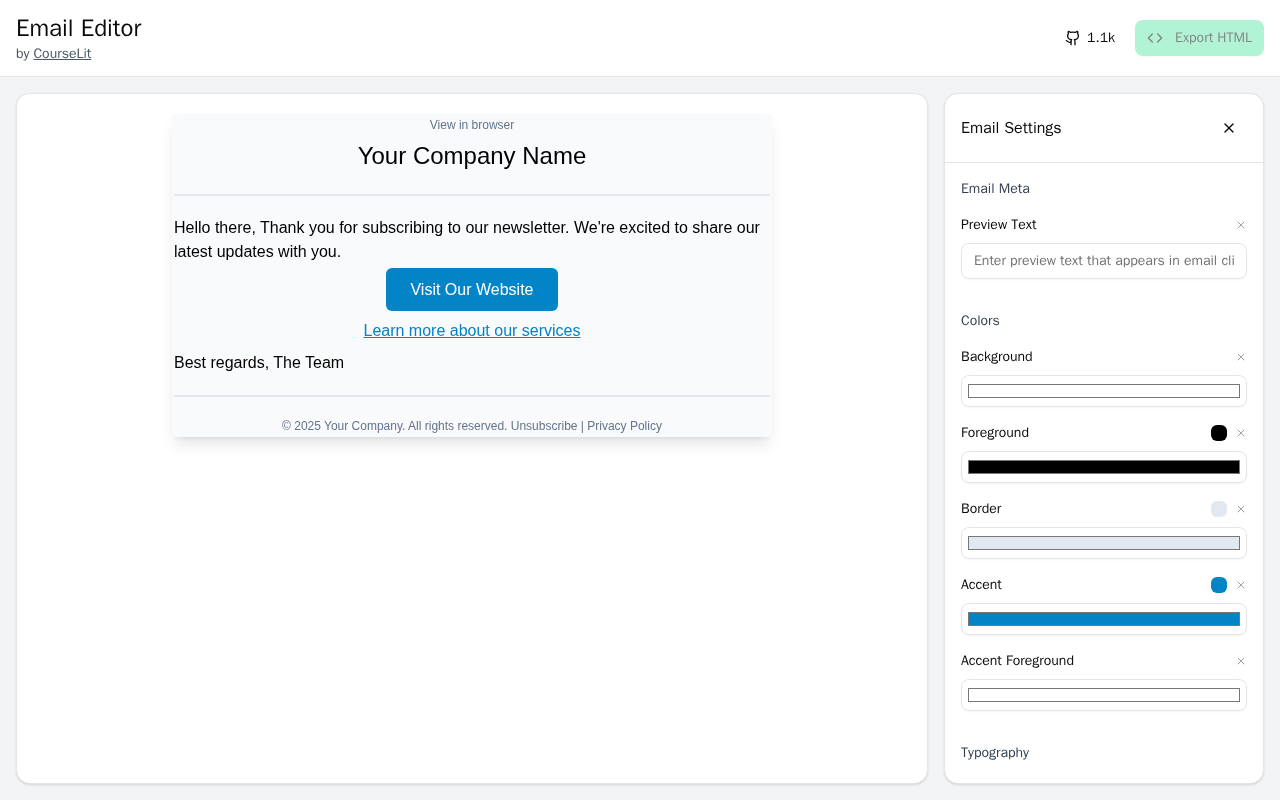Image resolution: width=1280 pixels, height=800 pixels.
Task: Close the Email Settings panel
Action: pyautogui.click(x=1229, y=128)
